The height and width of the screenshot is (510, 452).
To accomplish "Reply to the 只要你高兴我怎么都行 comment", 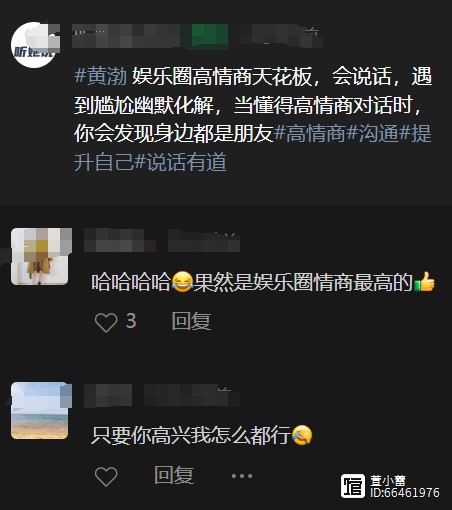I will tap(174, 475).
